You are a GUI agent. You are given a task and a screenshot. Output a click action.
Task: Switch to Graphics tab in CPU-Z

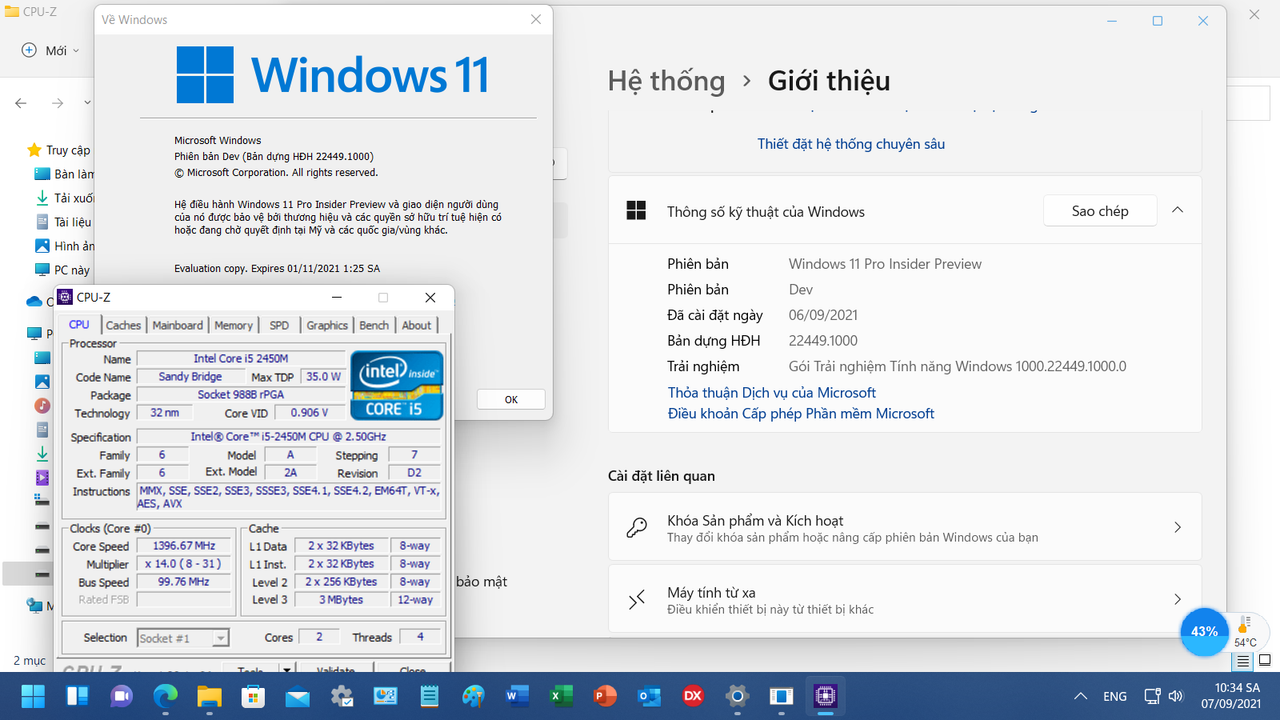327,325
